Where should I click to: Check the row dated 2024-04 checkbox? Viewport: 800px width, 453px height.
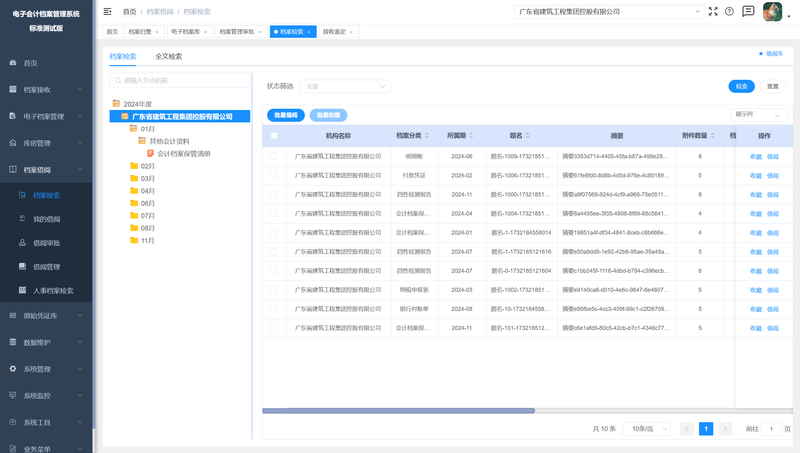[273, 213]
